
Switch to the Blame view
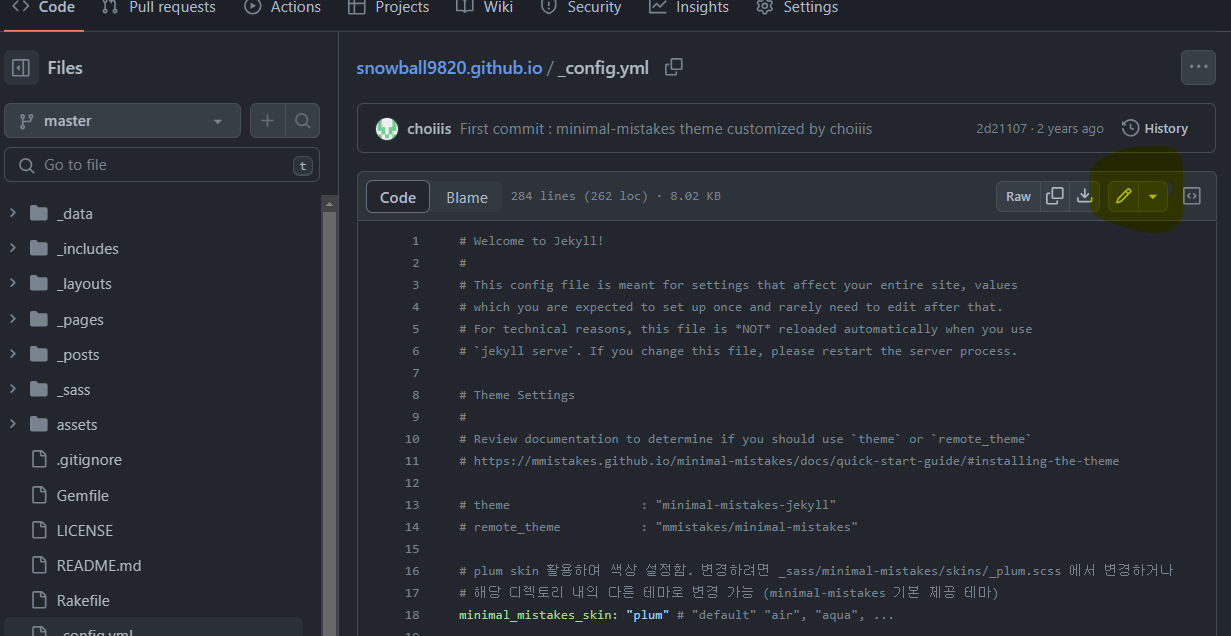(467, 197)
